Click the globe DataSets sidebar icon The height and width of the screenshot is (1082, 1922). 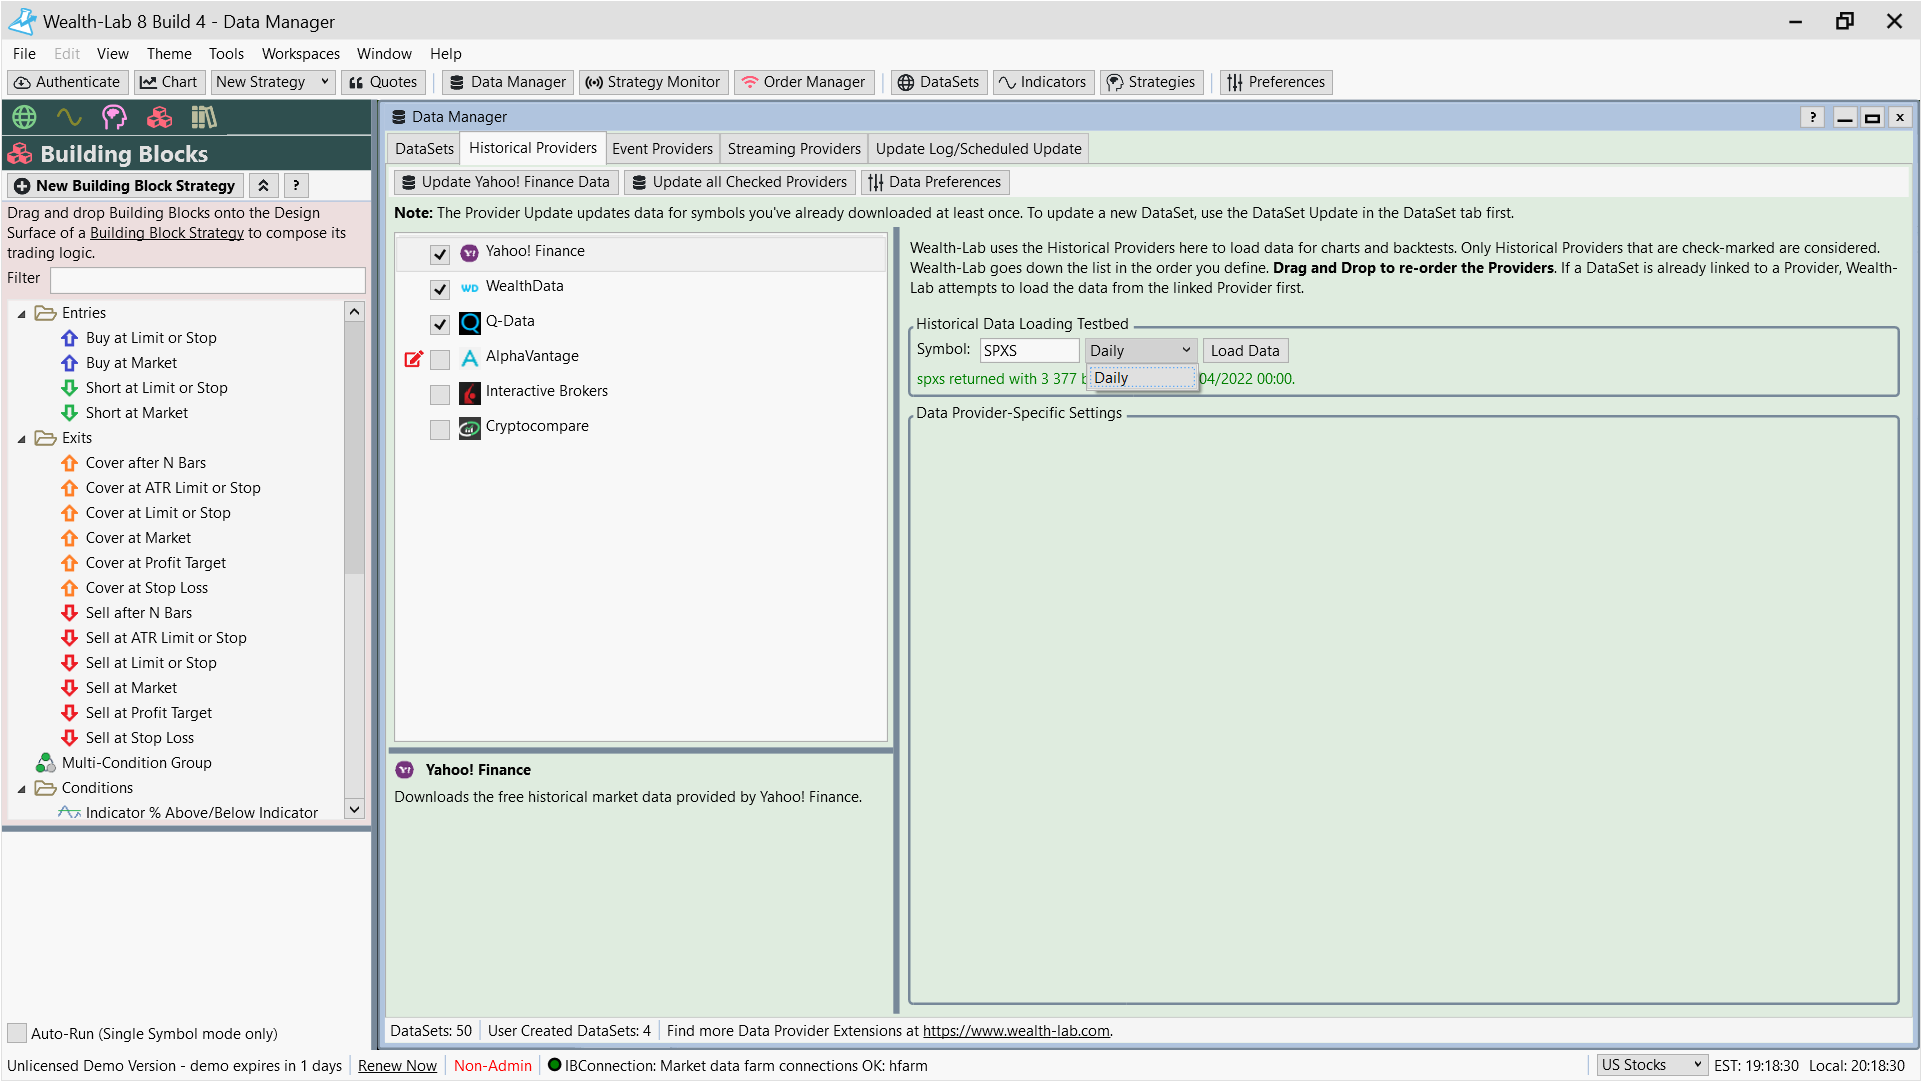[x=24, y=117]
